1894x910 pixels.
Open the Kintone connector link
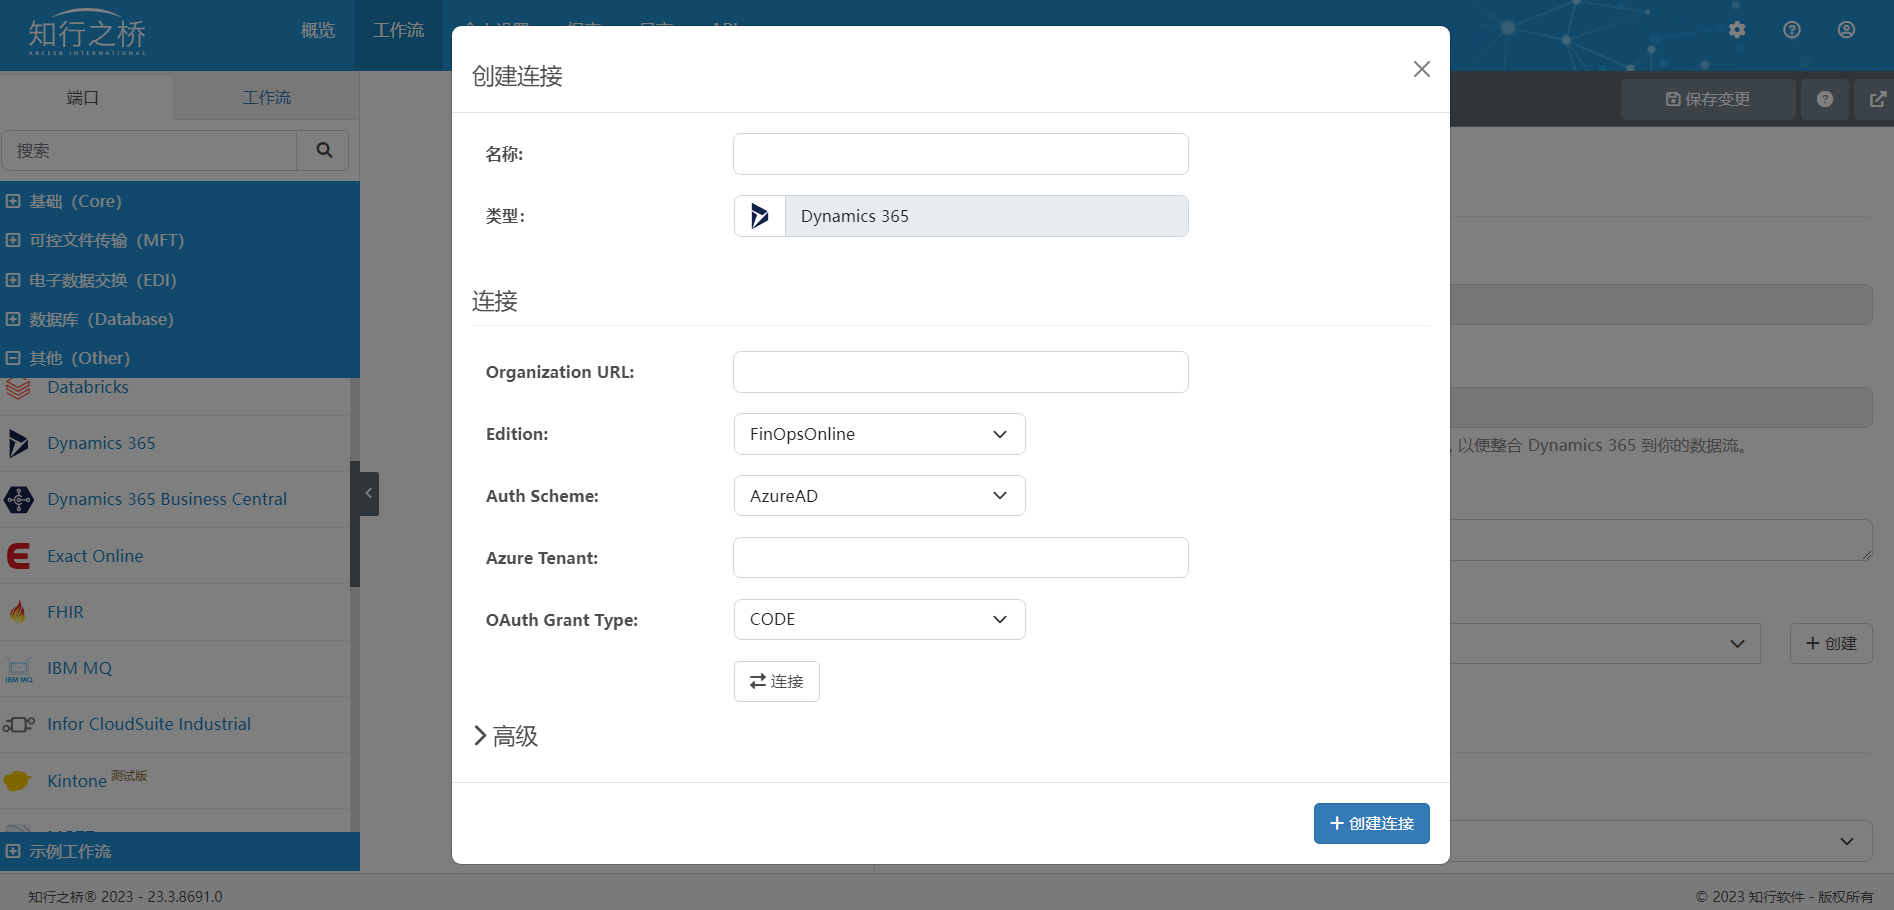point(77,781)
